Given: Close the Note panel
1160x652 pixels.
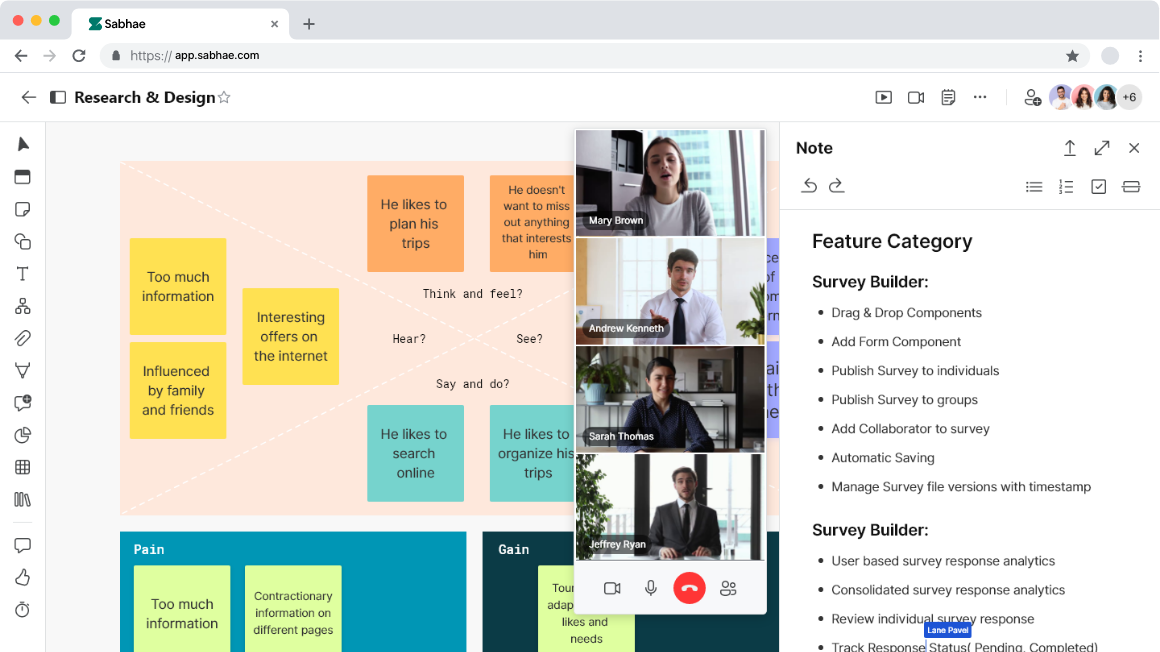Looking at the screenshot, I should (x=1134, y=148).
